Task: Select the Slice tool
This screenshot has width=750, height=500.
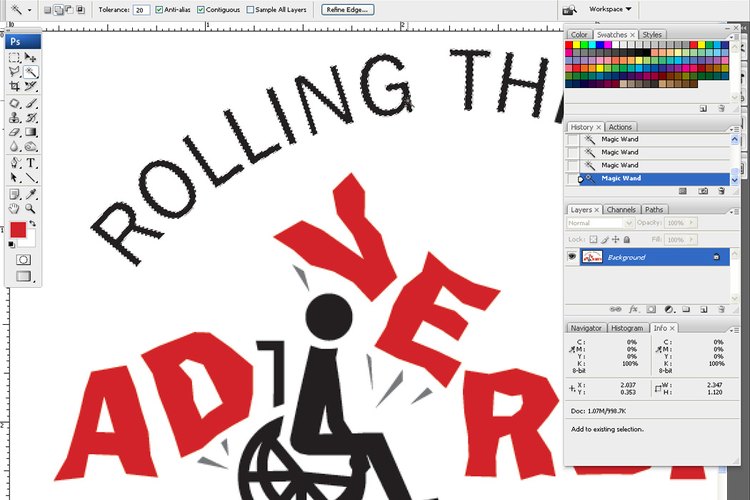Action: pos(31,87)
